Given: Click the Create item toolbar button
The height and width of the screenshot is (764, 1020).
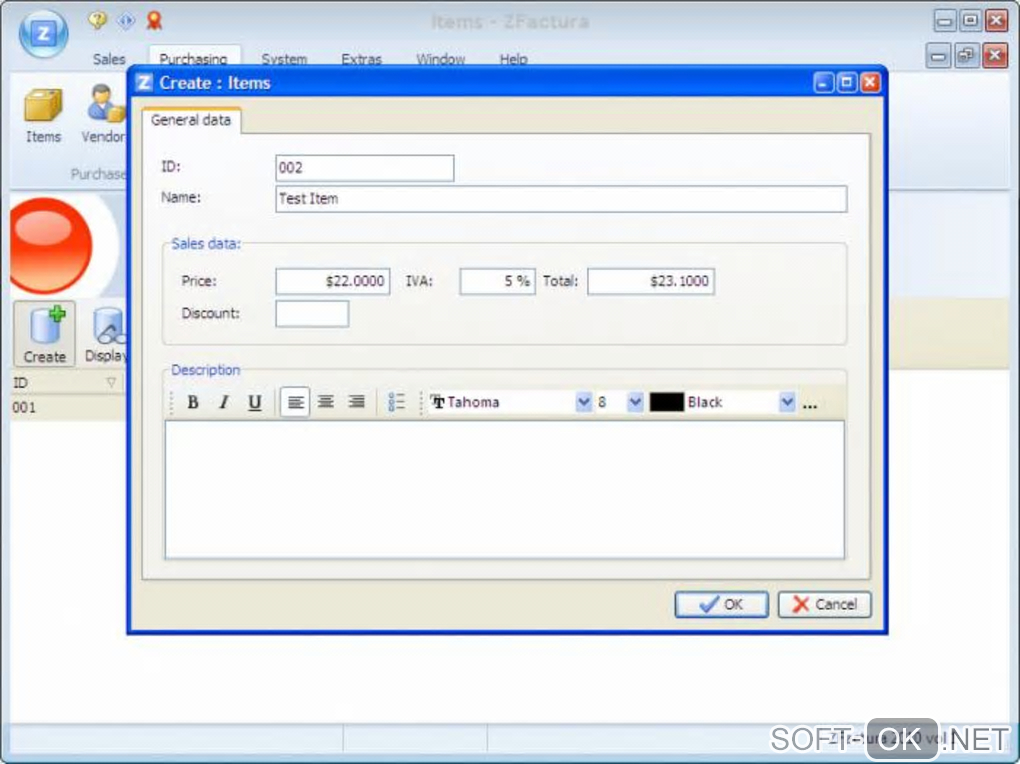Looking at the screenshot, I should click(x=45, y=334).
